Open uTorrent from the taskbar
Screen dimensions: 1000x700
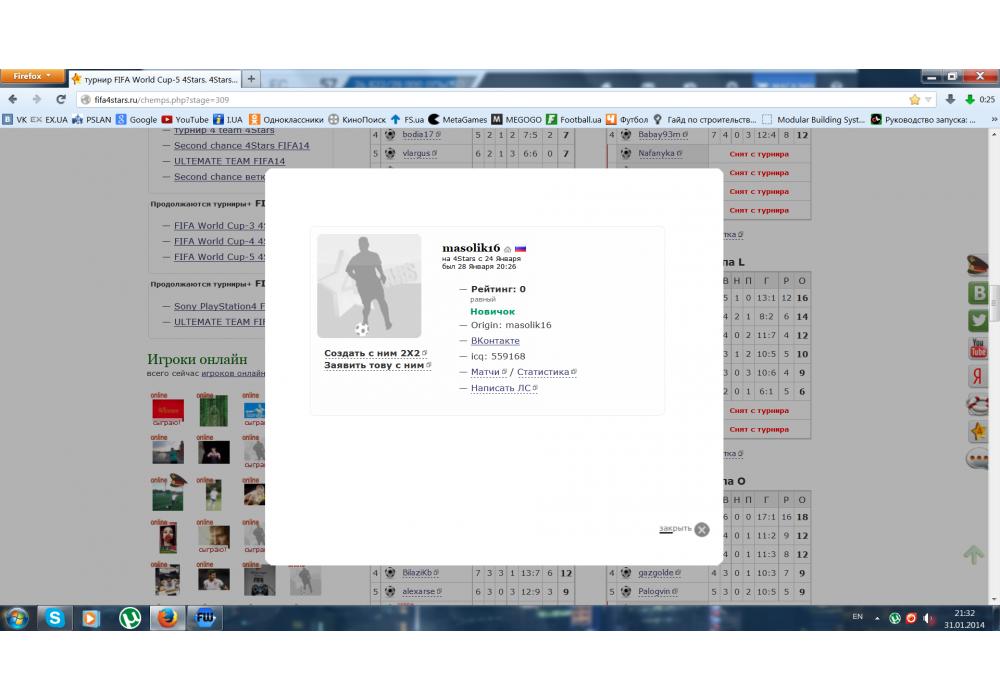pos(129,618)
